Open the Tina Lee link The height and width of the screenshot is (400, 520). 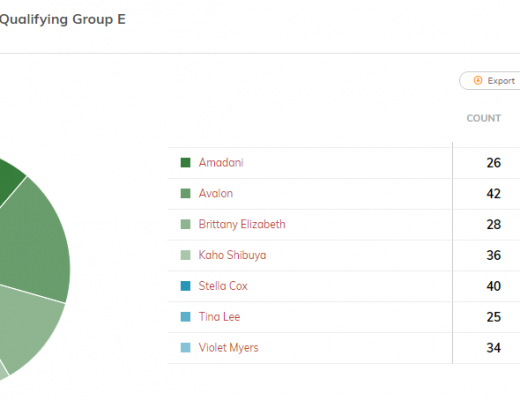219,317
